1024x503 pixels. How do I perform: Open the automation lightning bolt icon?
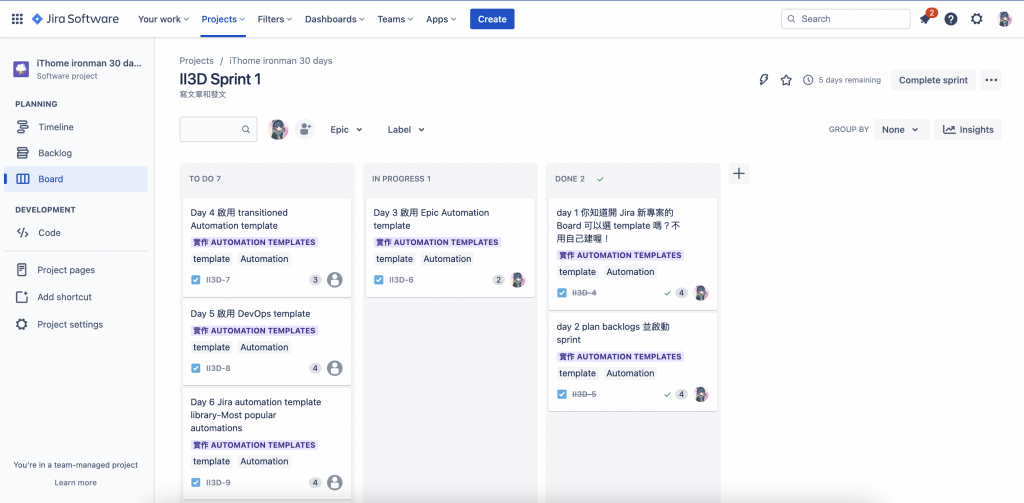[763, 80]
